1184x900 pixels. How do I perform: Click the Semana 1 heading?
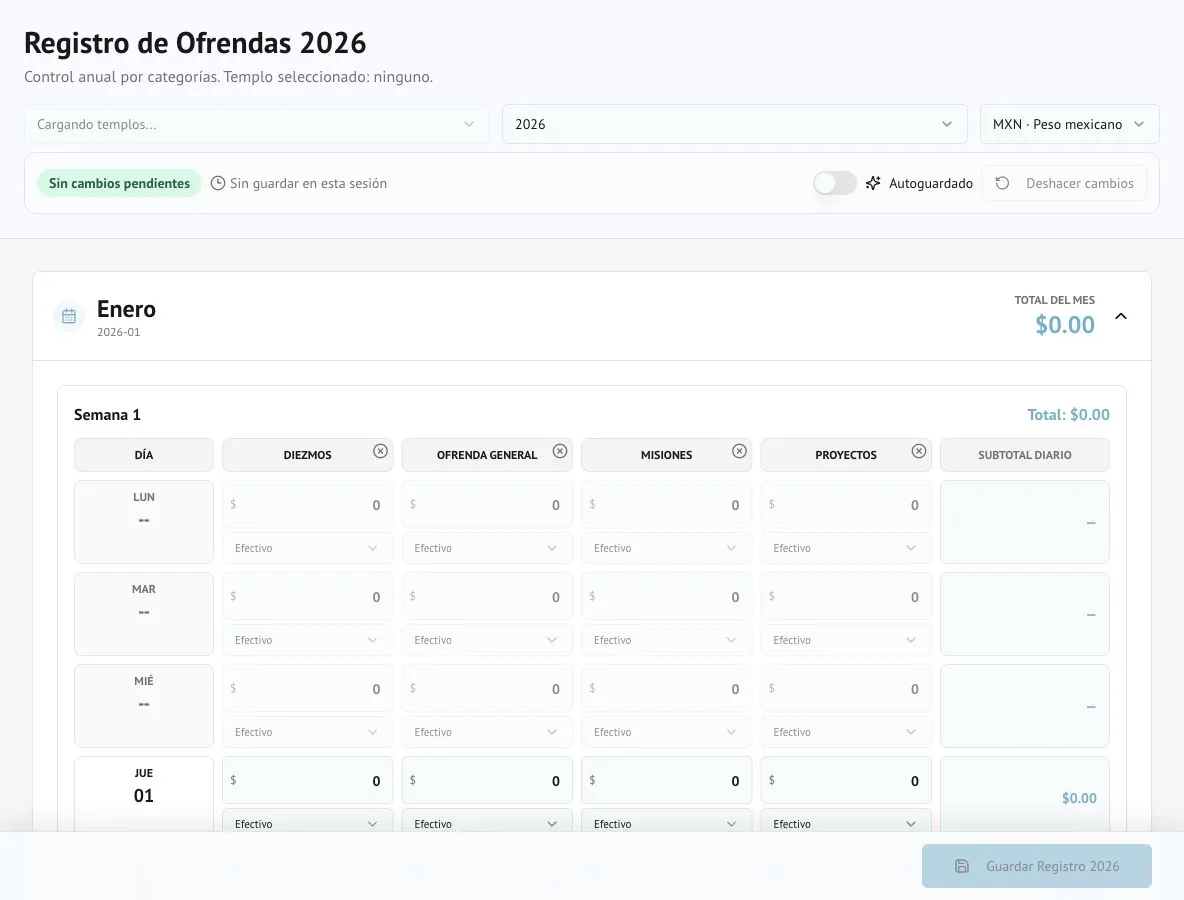point(107,415)
